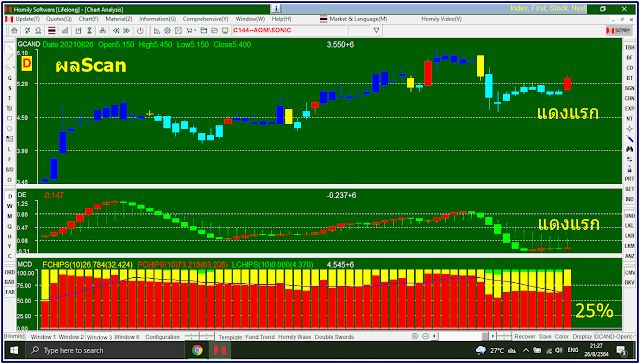Open the Update(I) menu
This screenshot has width=640, height=364.
28,19
